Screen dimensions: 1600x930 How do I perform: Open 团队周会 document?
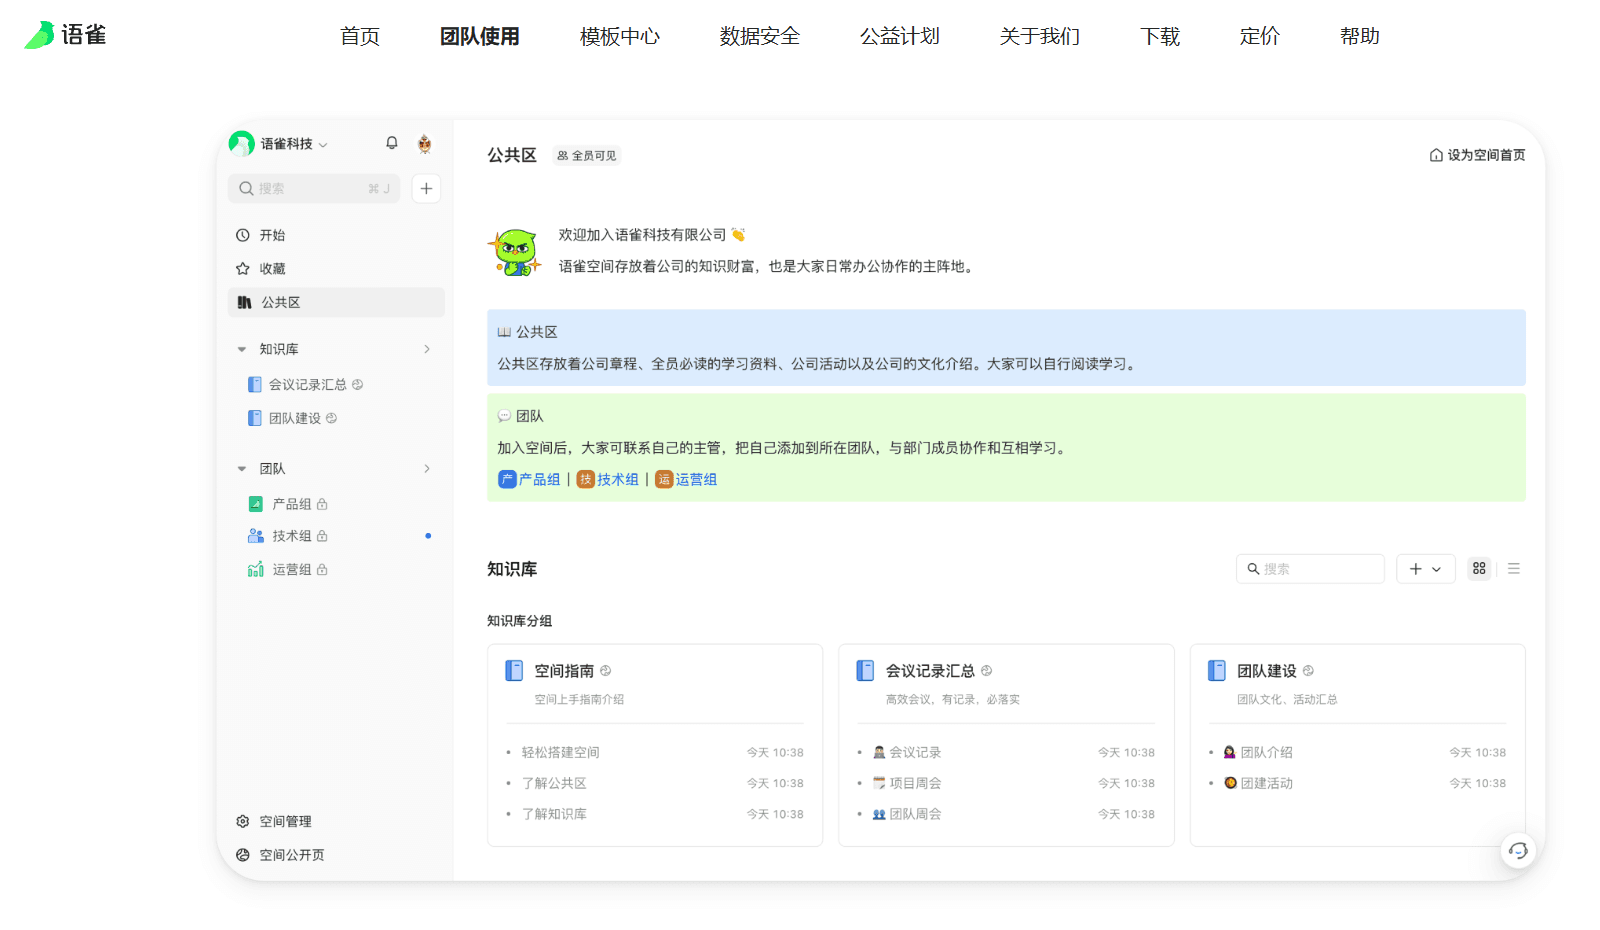[907, 814]
